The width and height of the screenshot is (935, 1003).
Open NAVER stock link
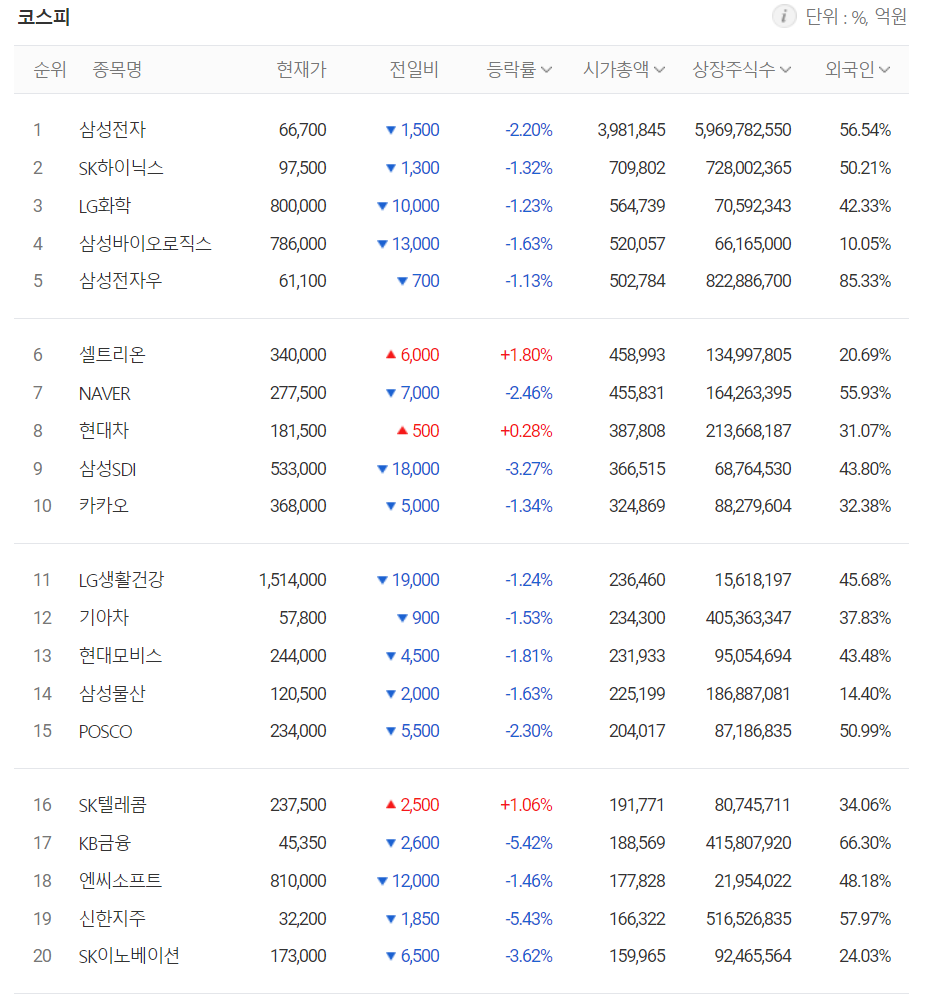click(x=104, y=393)
